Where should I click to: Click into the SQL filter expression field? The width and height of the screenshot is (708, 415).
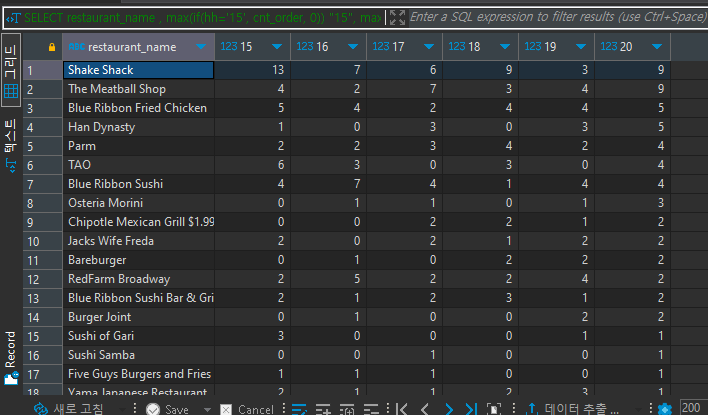click(x=558, y=17)
